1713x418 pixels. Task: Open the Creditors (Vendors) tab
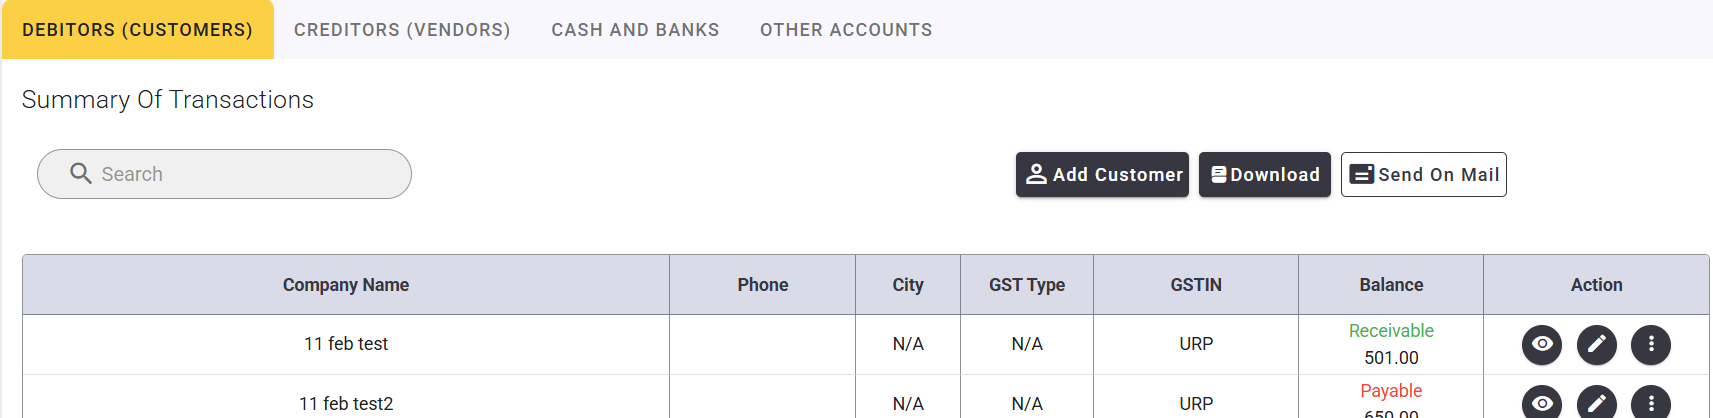click(x=402, y=30)
